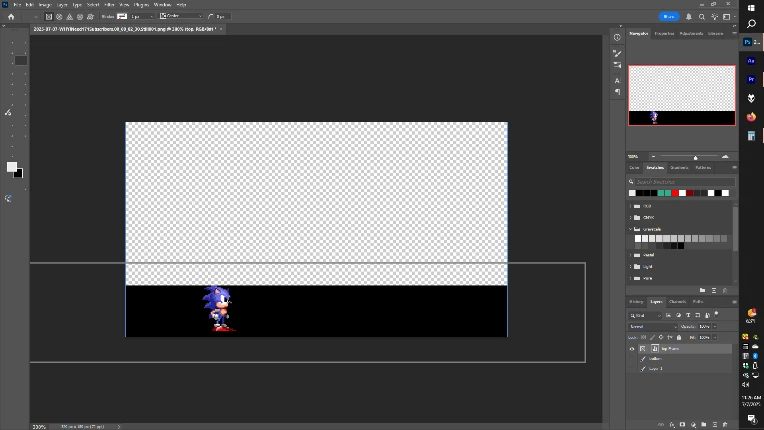
Task: Open the Layers panel flyout menu
Action: click(x=734, y=302)
